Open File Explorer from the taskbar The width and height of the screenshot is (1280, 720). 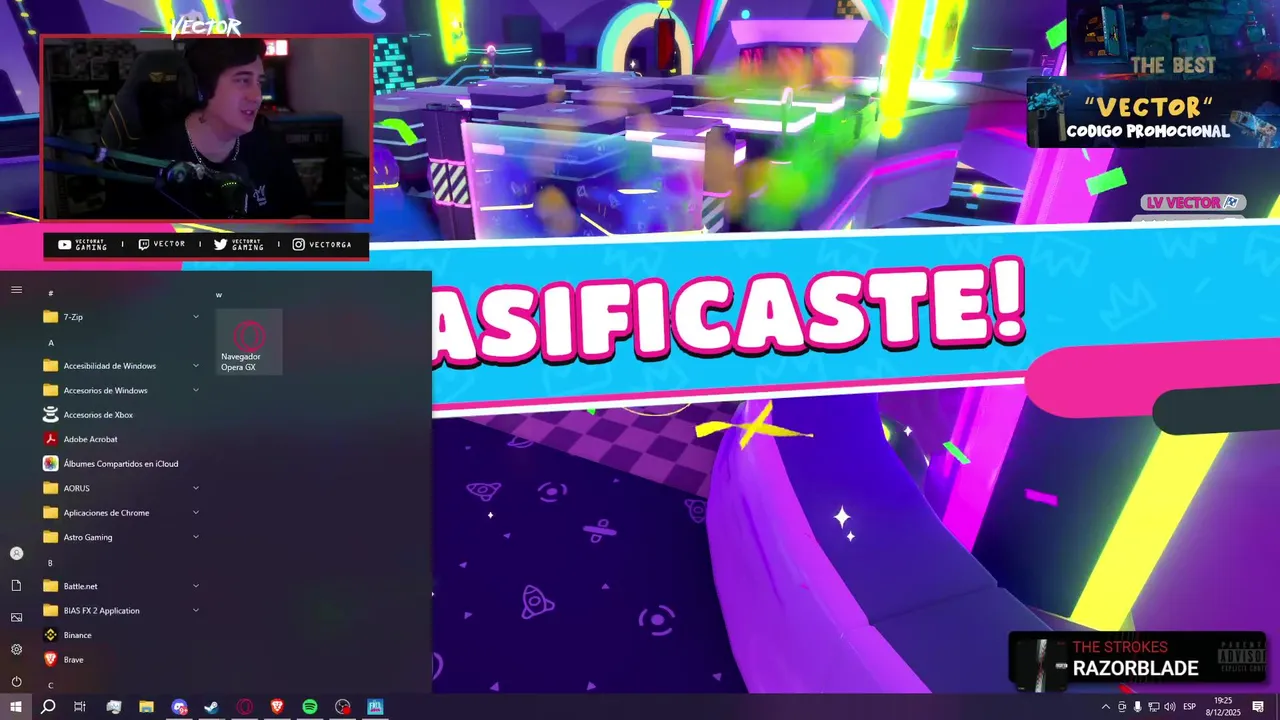click(146, 707)
